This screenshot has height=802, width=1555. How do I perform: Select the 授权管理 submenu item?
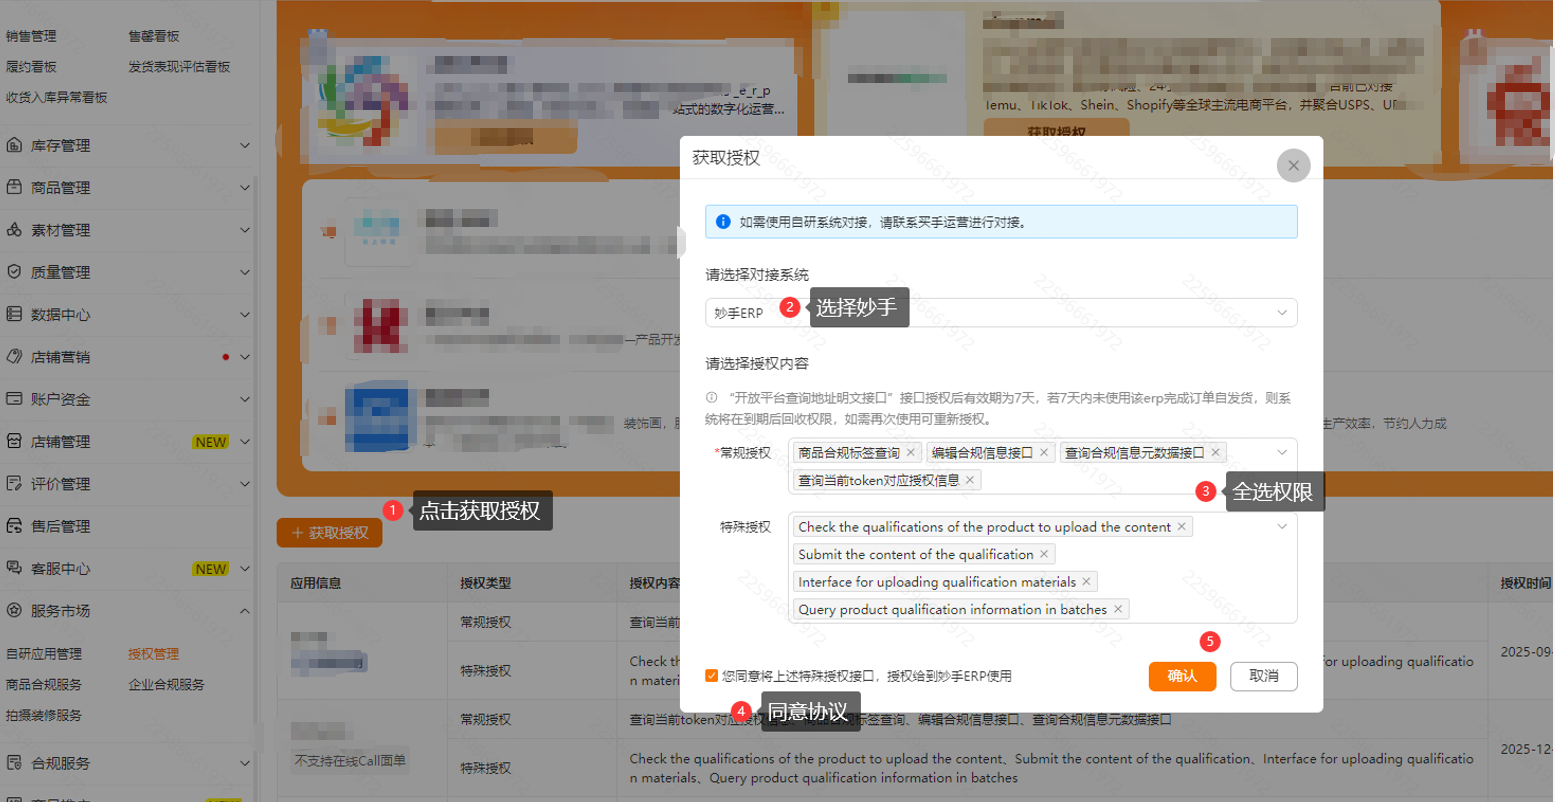[154, 654]
